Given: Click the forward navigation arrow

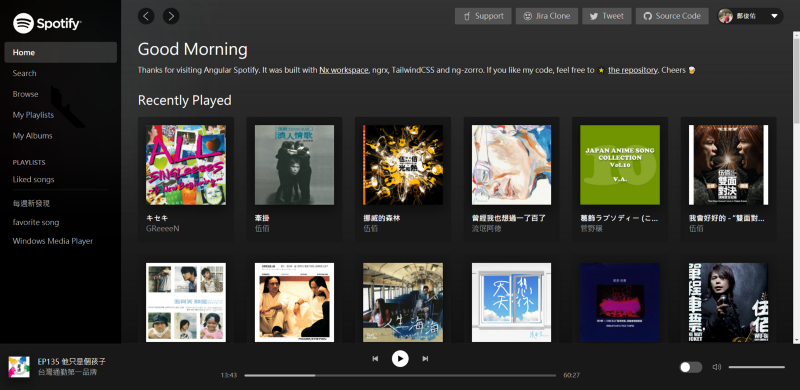Looking at the screenshot, I should click(x=171, y=16).
